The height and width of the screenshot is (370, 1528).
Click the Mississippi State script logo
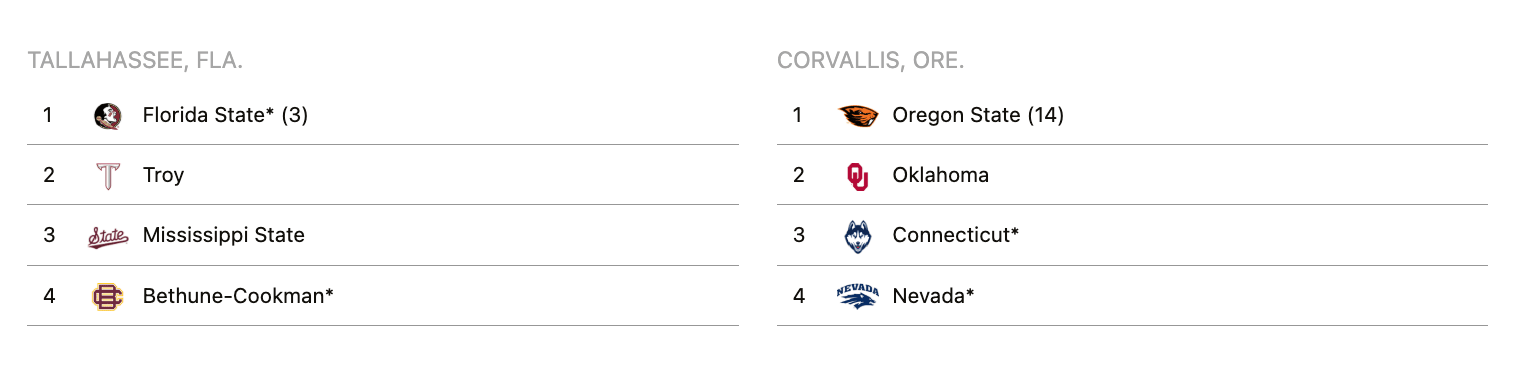click(x=107, y=236)
